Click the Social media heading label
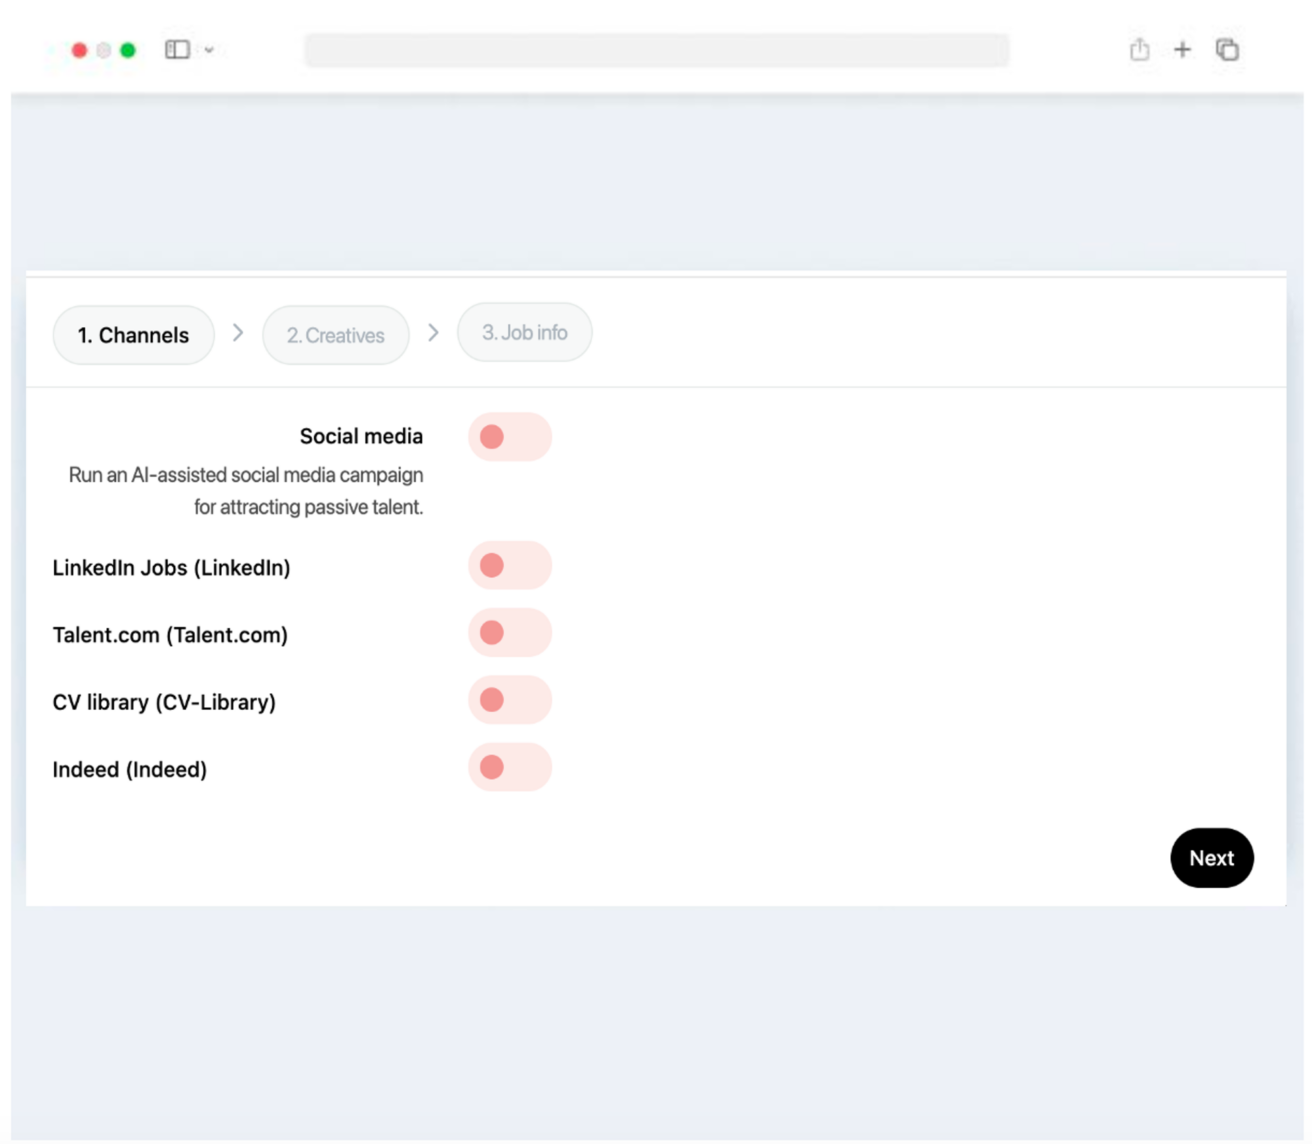 [x=360, y=436]
